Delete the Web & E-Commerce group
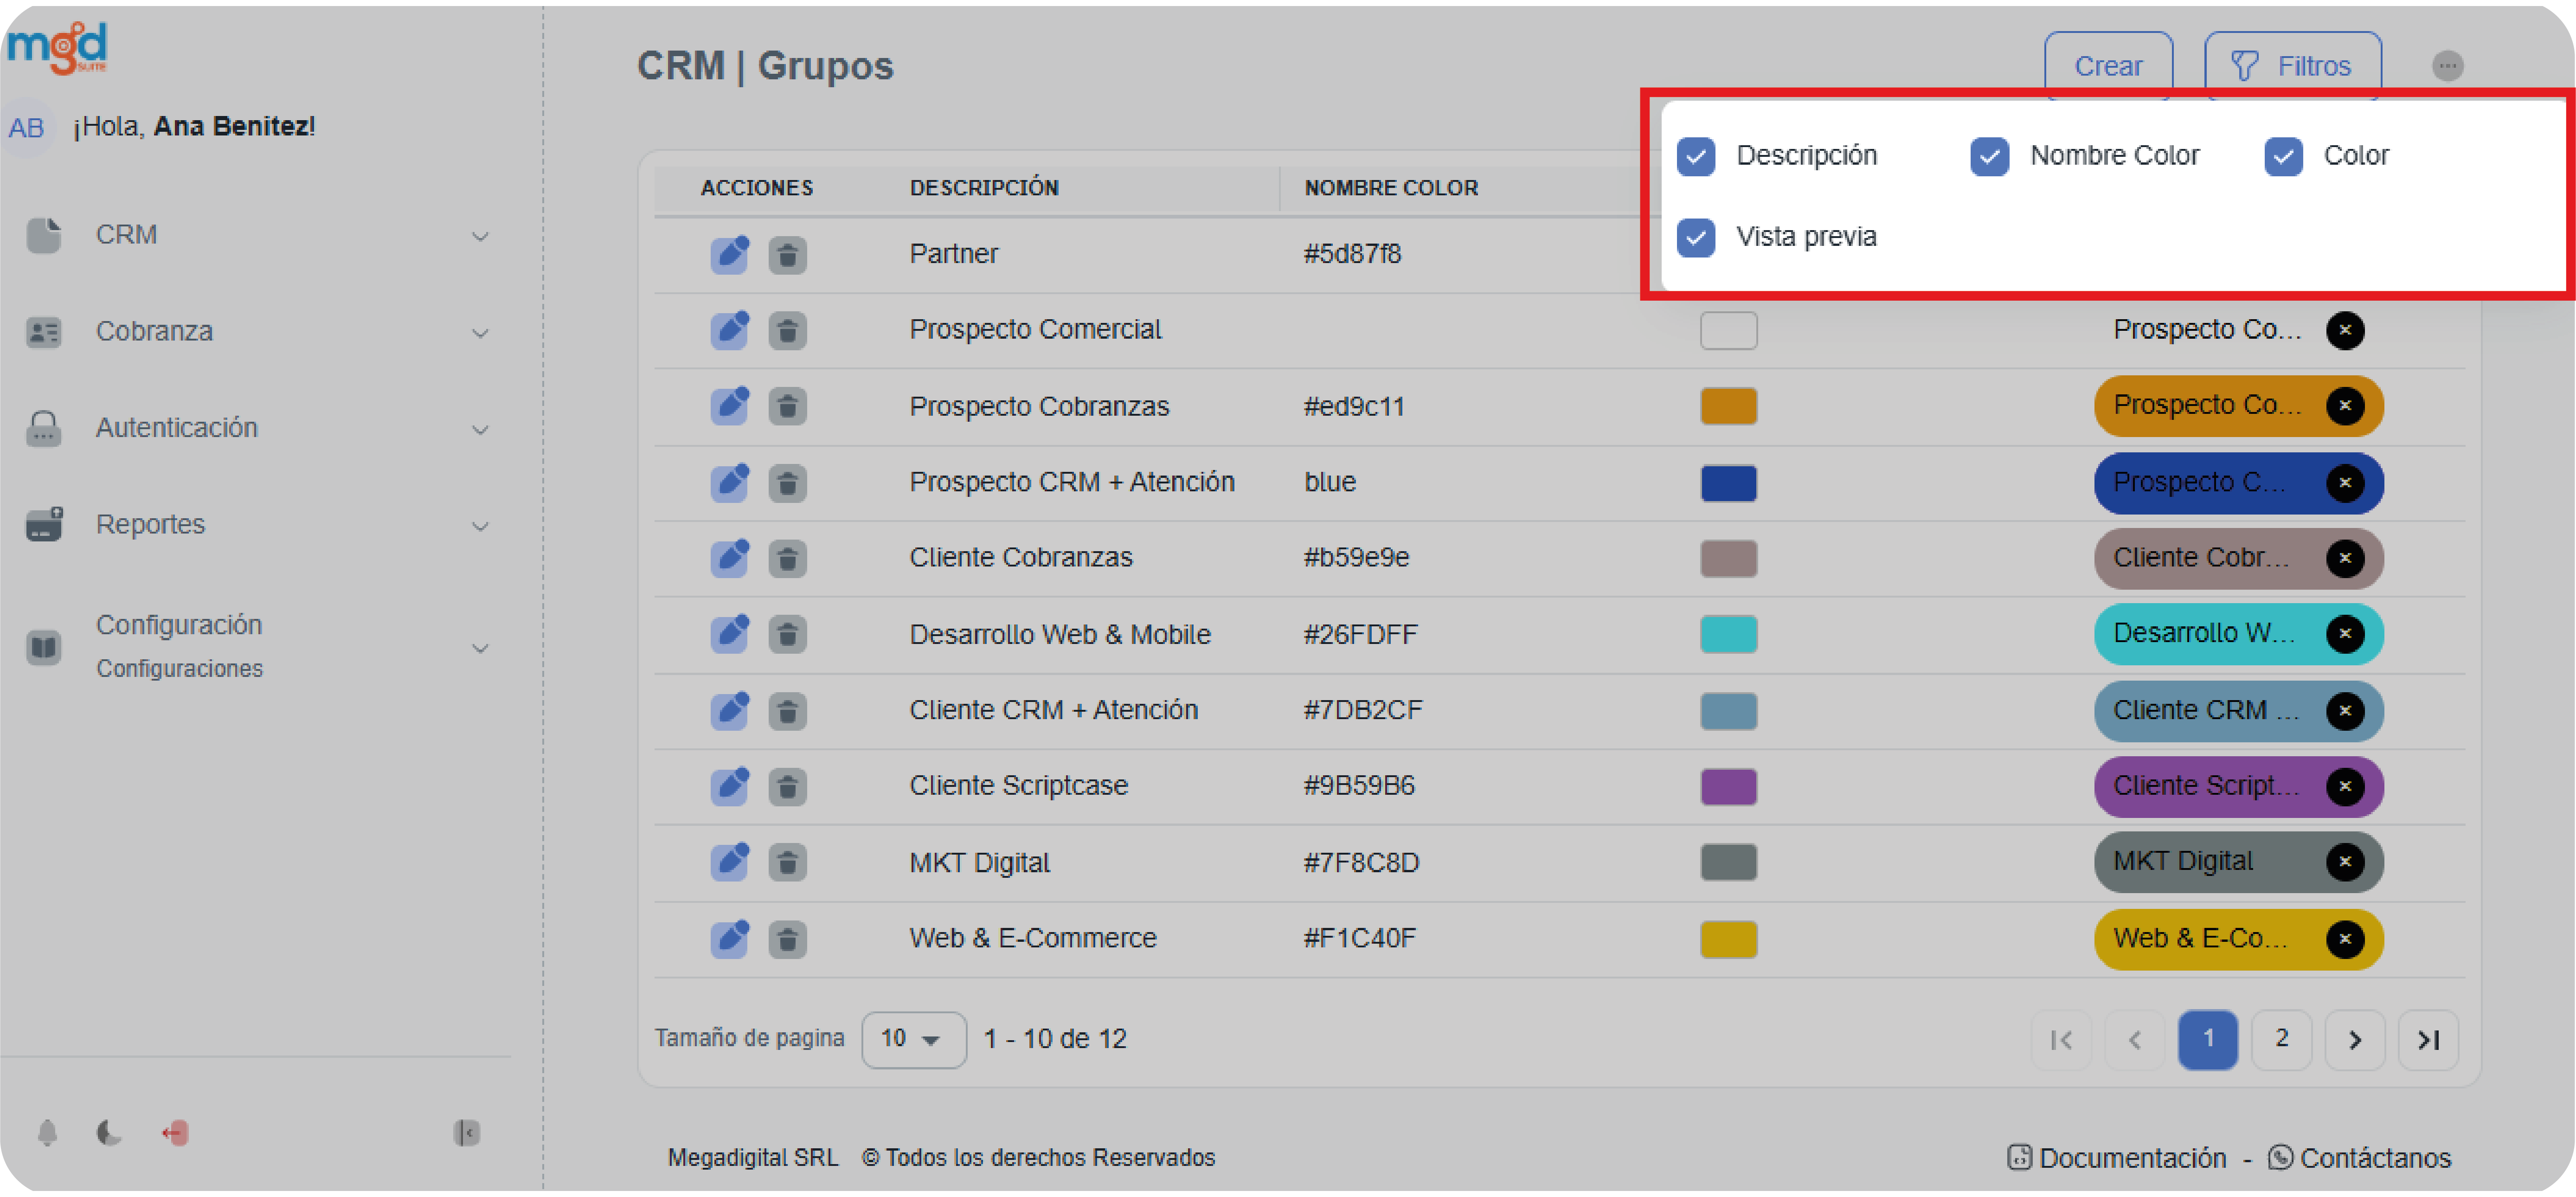Screen dimensions: 2576x1197 click(x=787, y=939)
